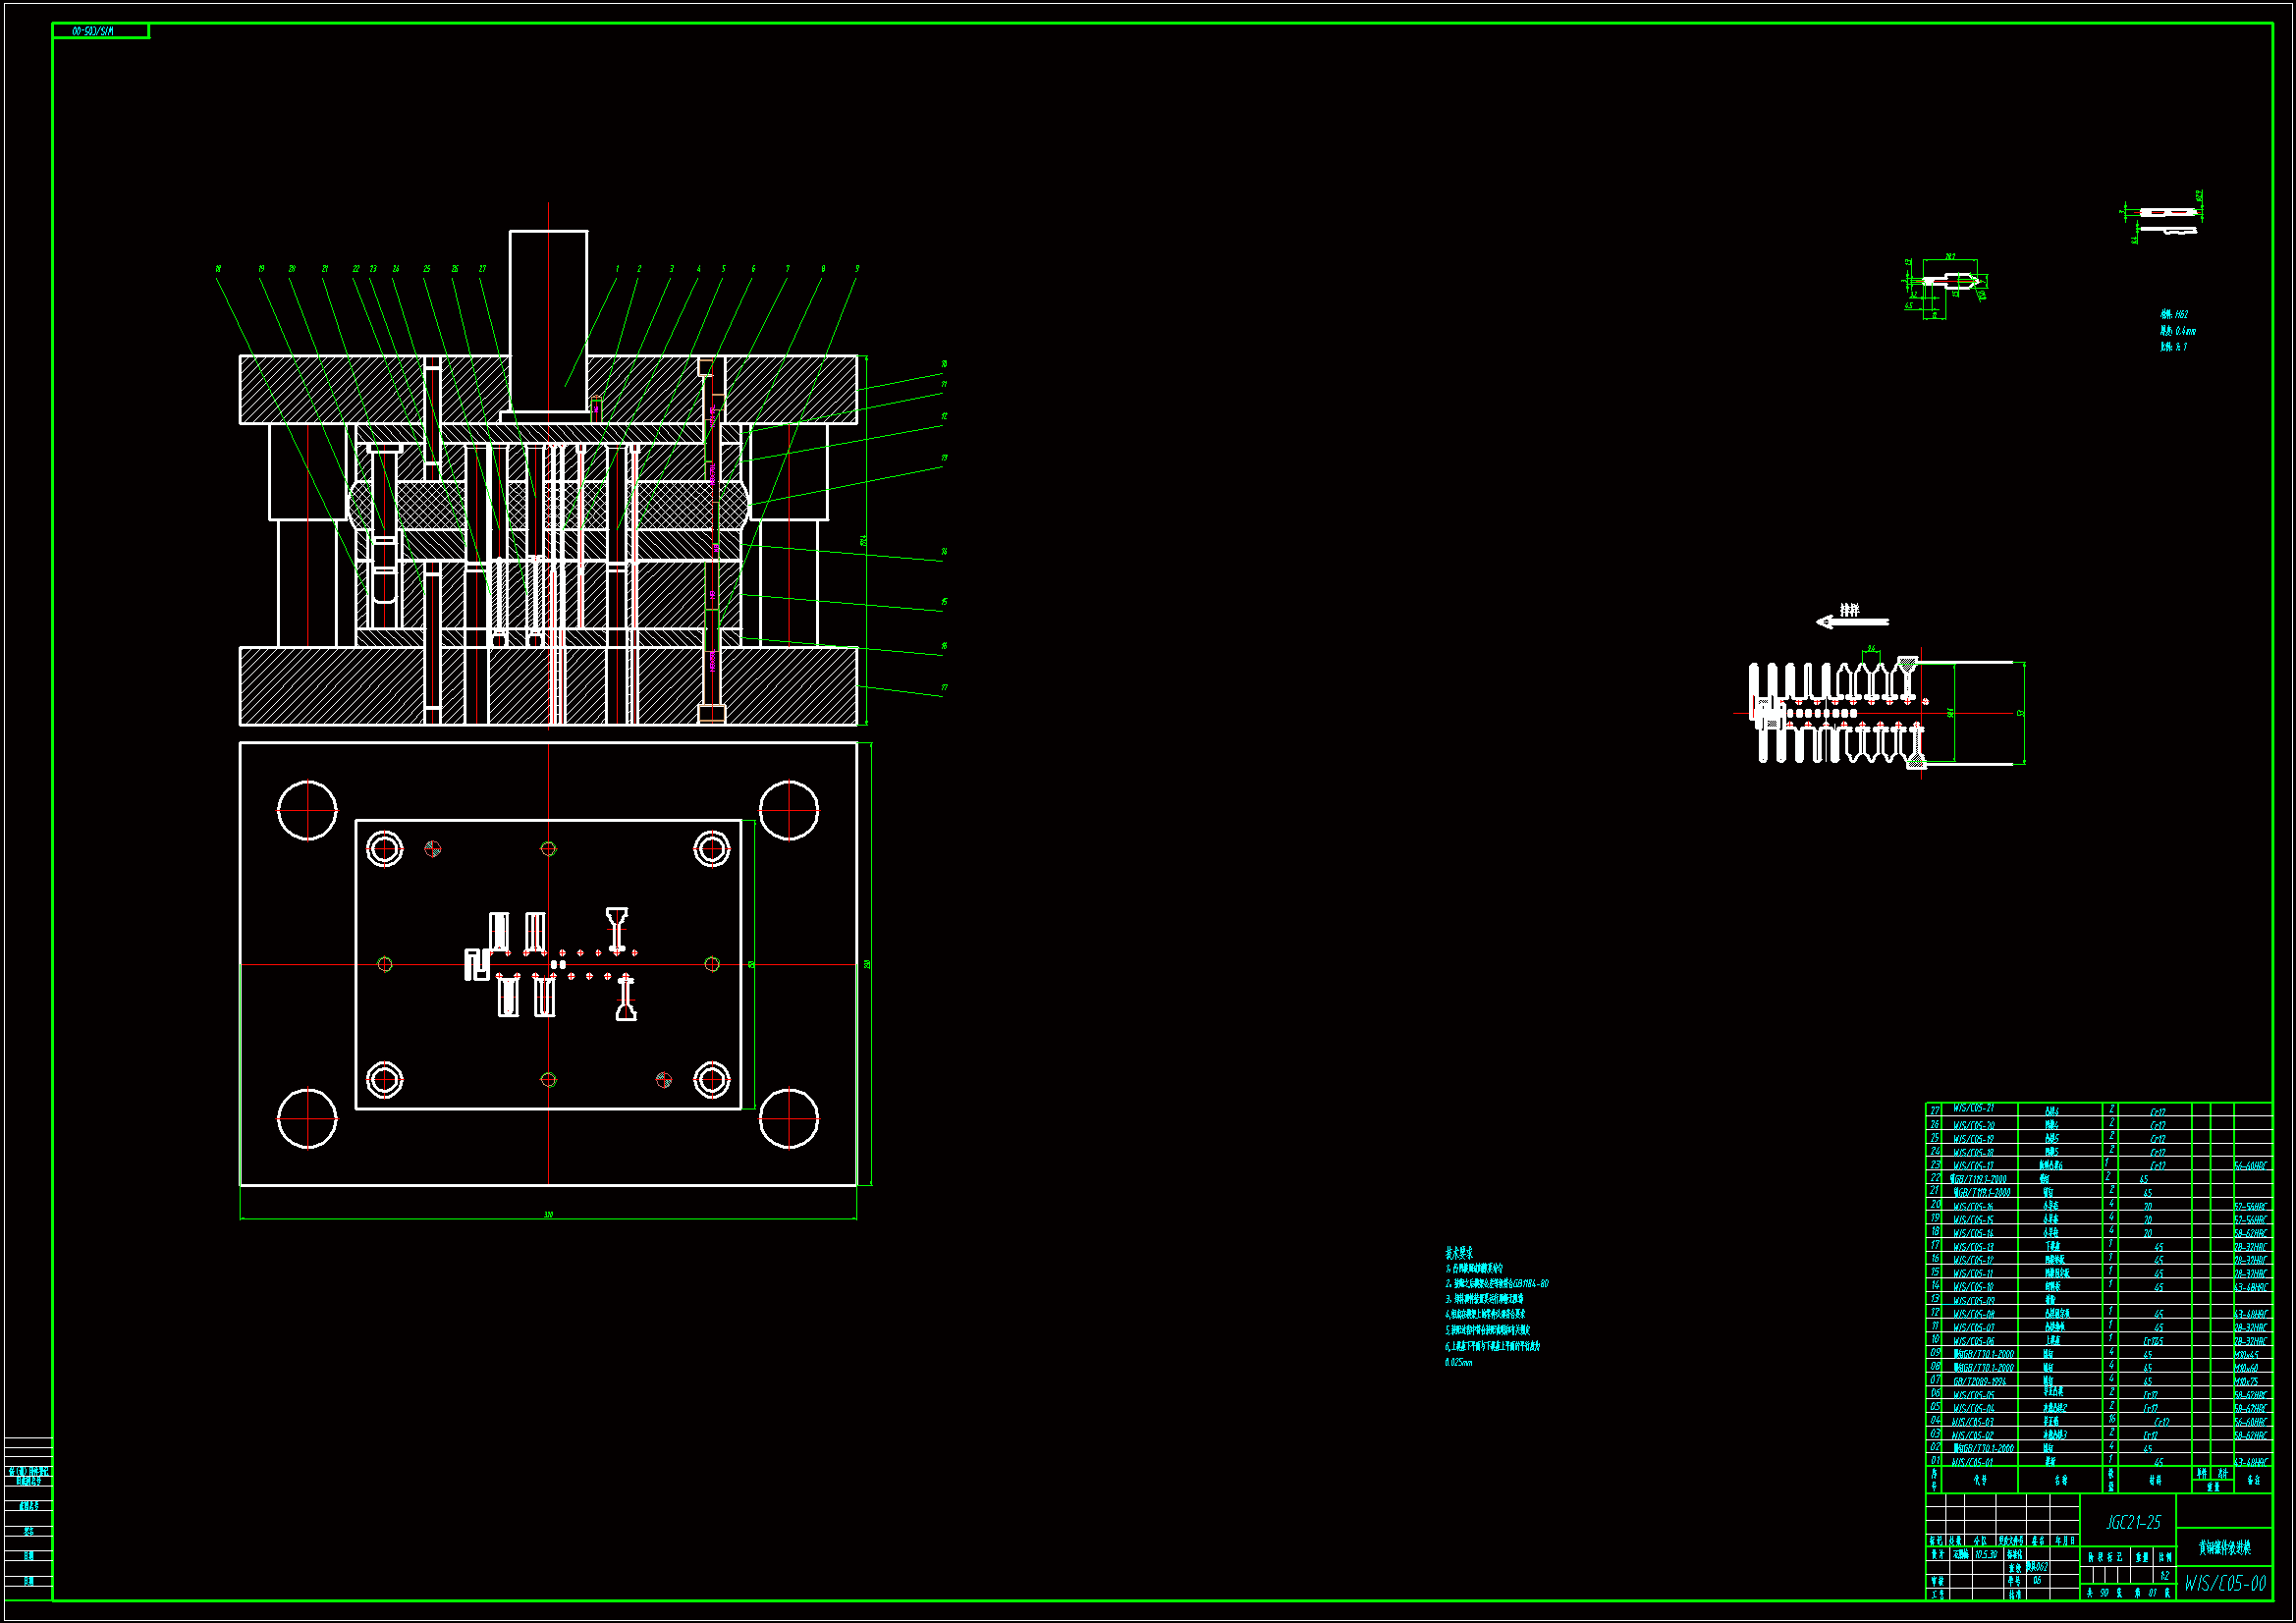Click the H62 material note text

point(2174,314)
